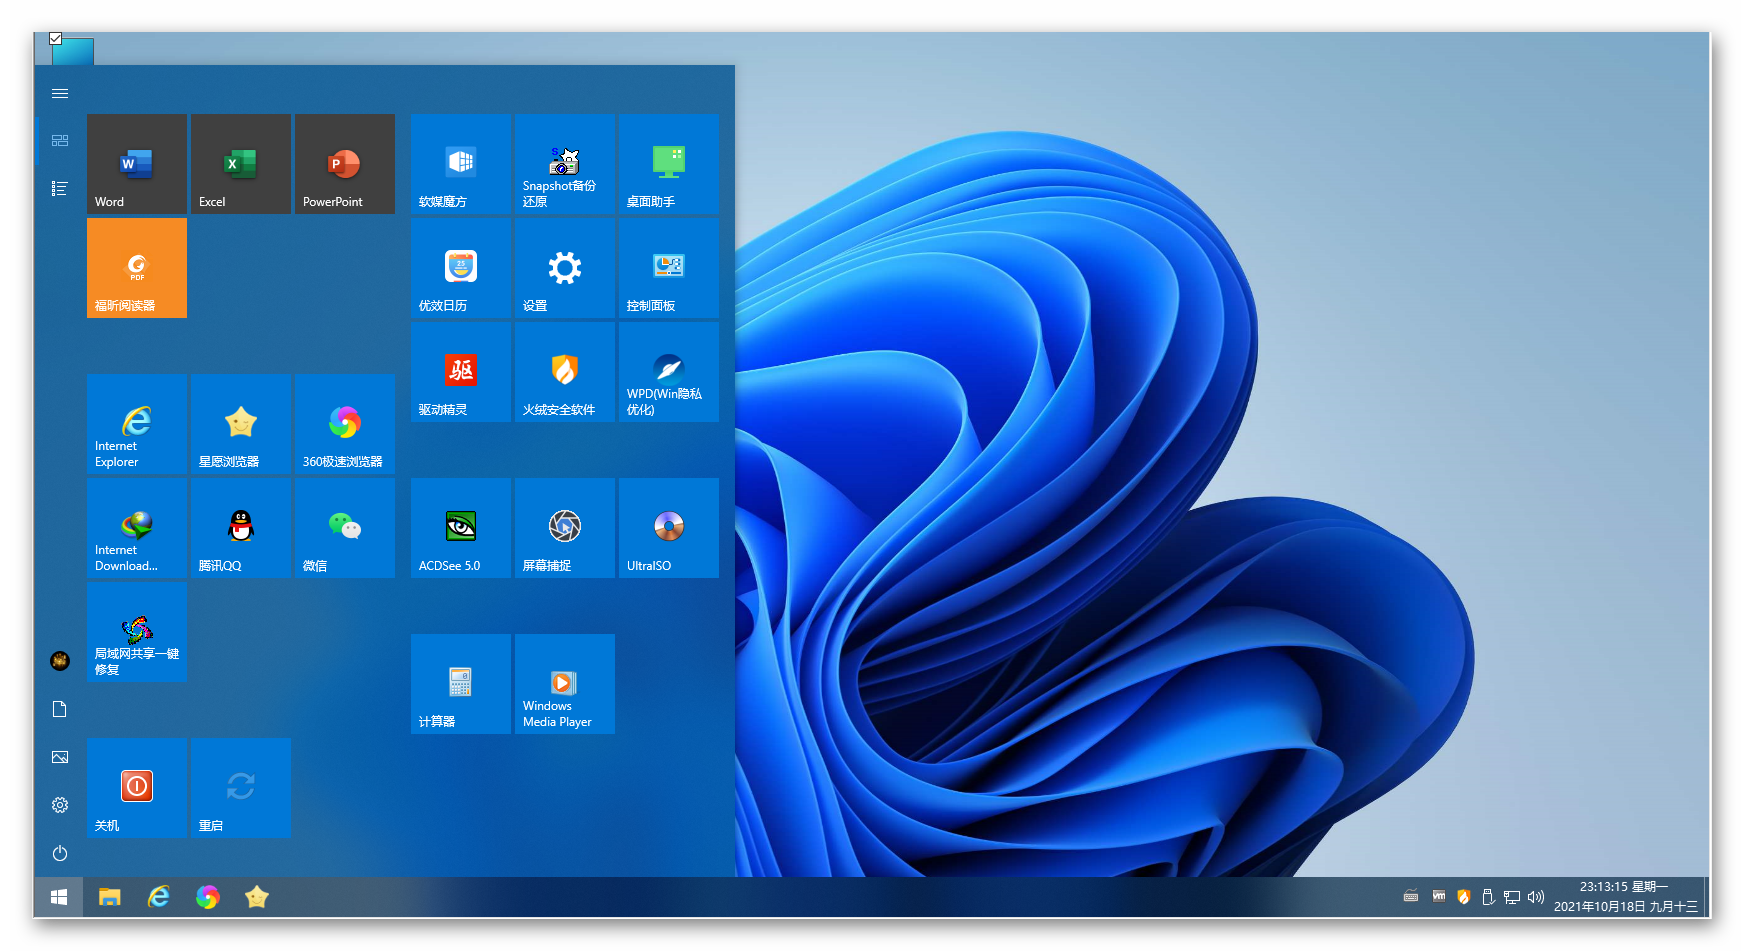1744x951 pixels.
Task: Click the Windows Start button
Action: [x=59, y=898]
